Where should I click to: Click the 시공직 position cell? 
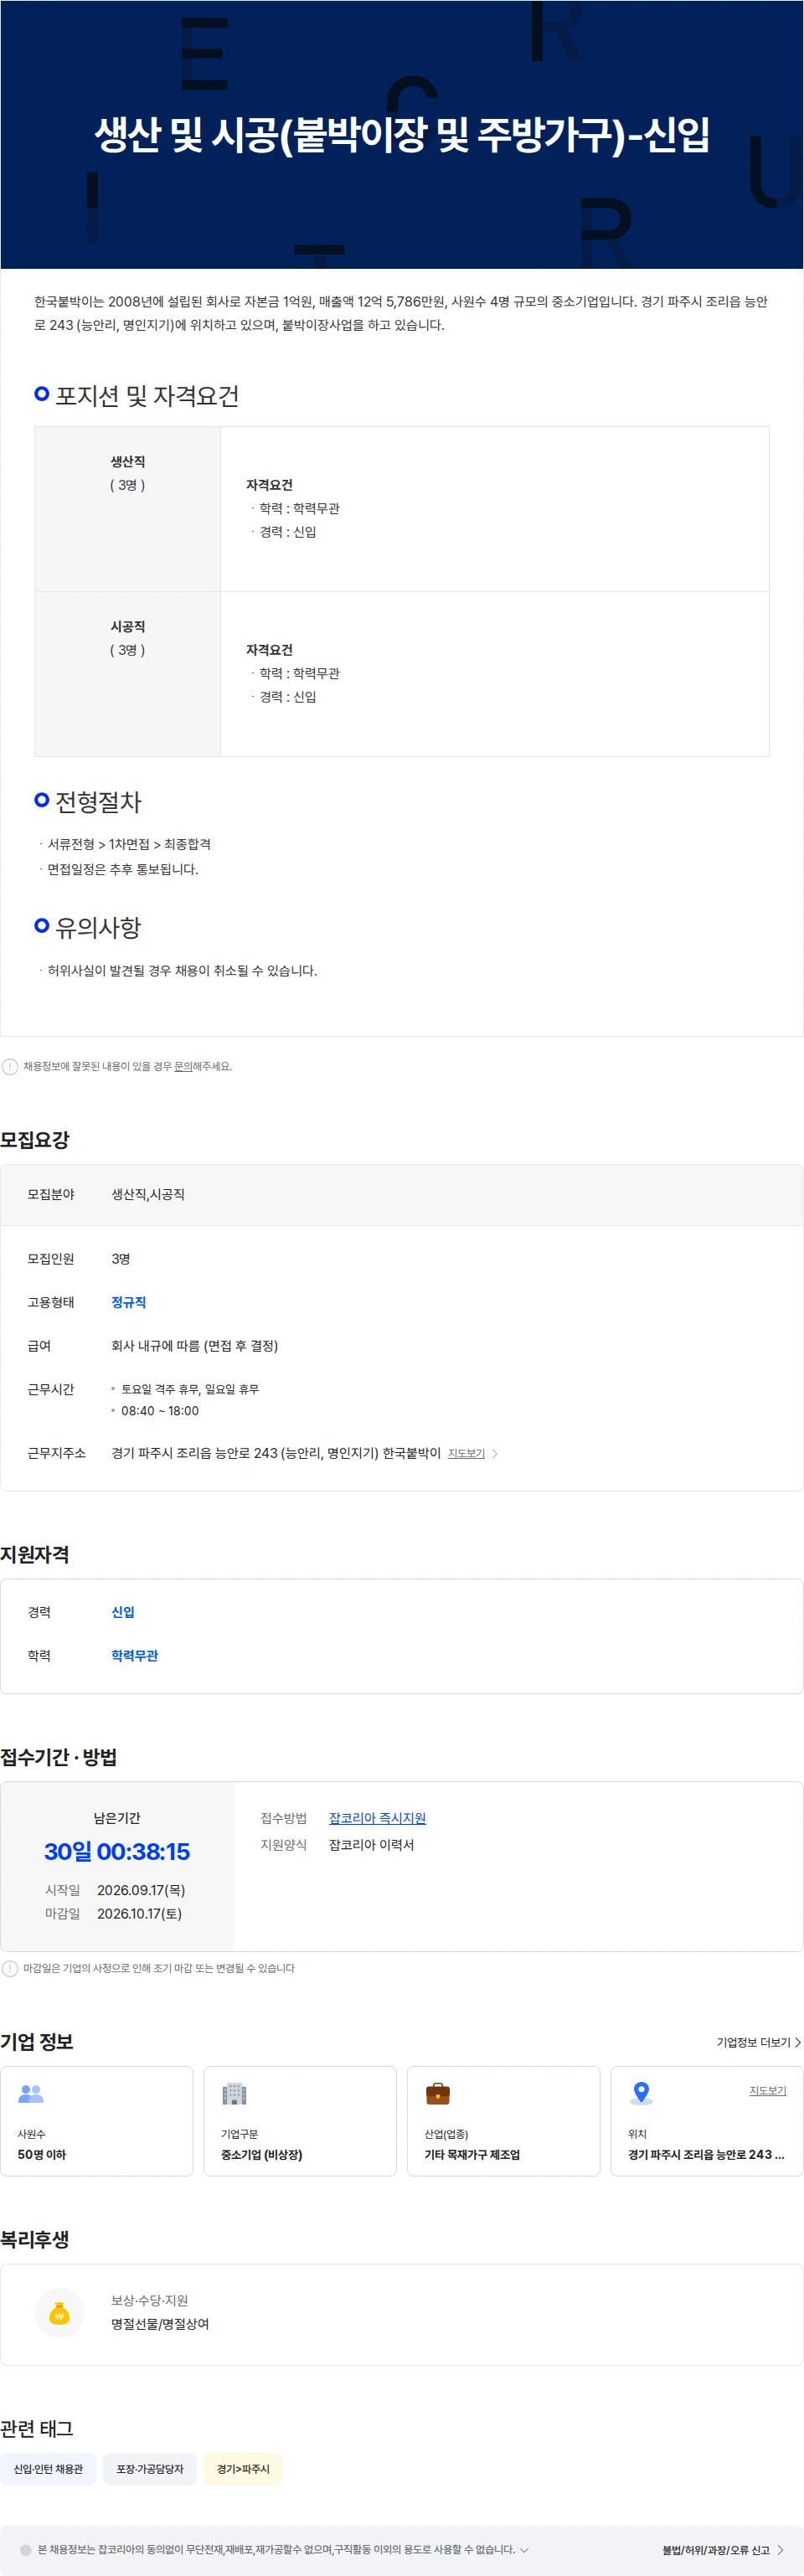tap(128, 674)
